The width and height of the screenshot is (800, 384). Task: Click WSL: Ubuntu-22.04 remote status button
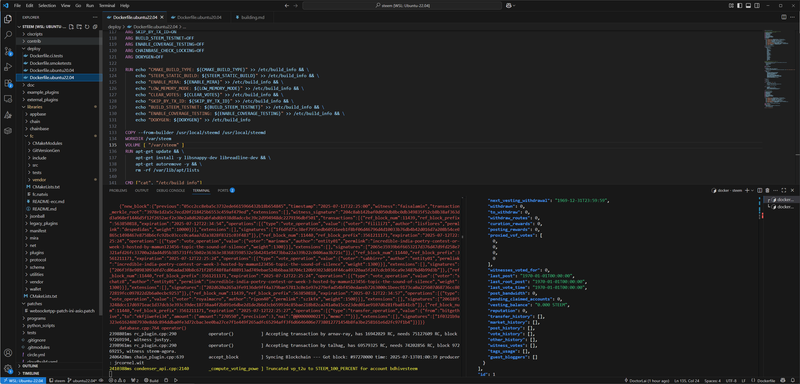coord(23,380)
